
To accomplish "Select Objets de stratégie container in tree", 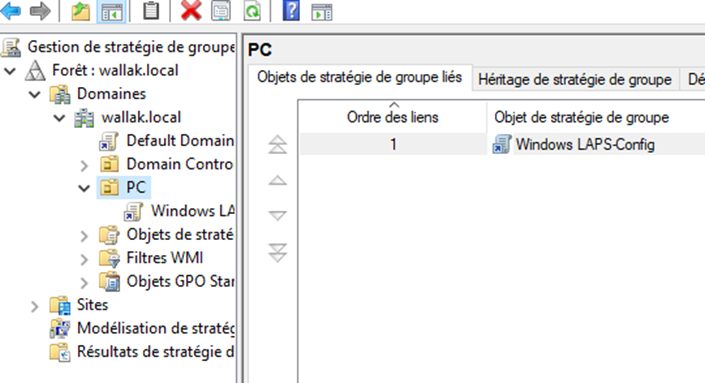I will [x=180, y=234].
